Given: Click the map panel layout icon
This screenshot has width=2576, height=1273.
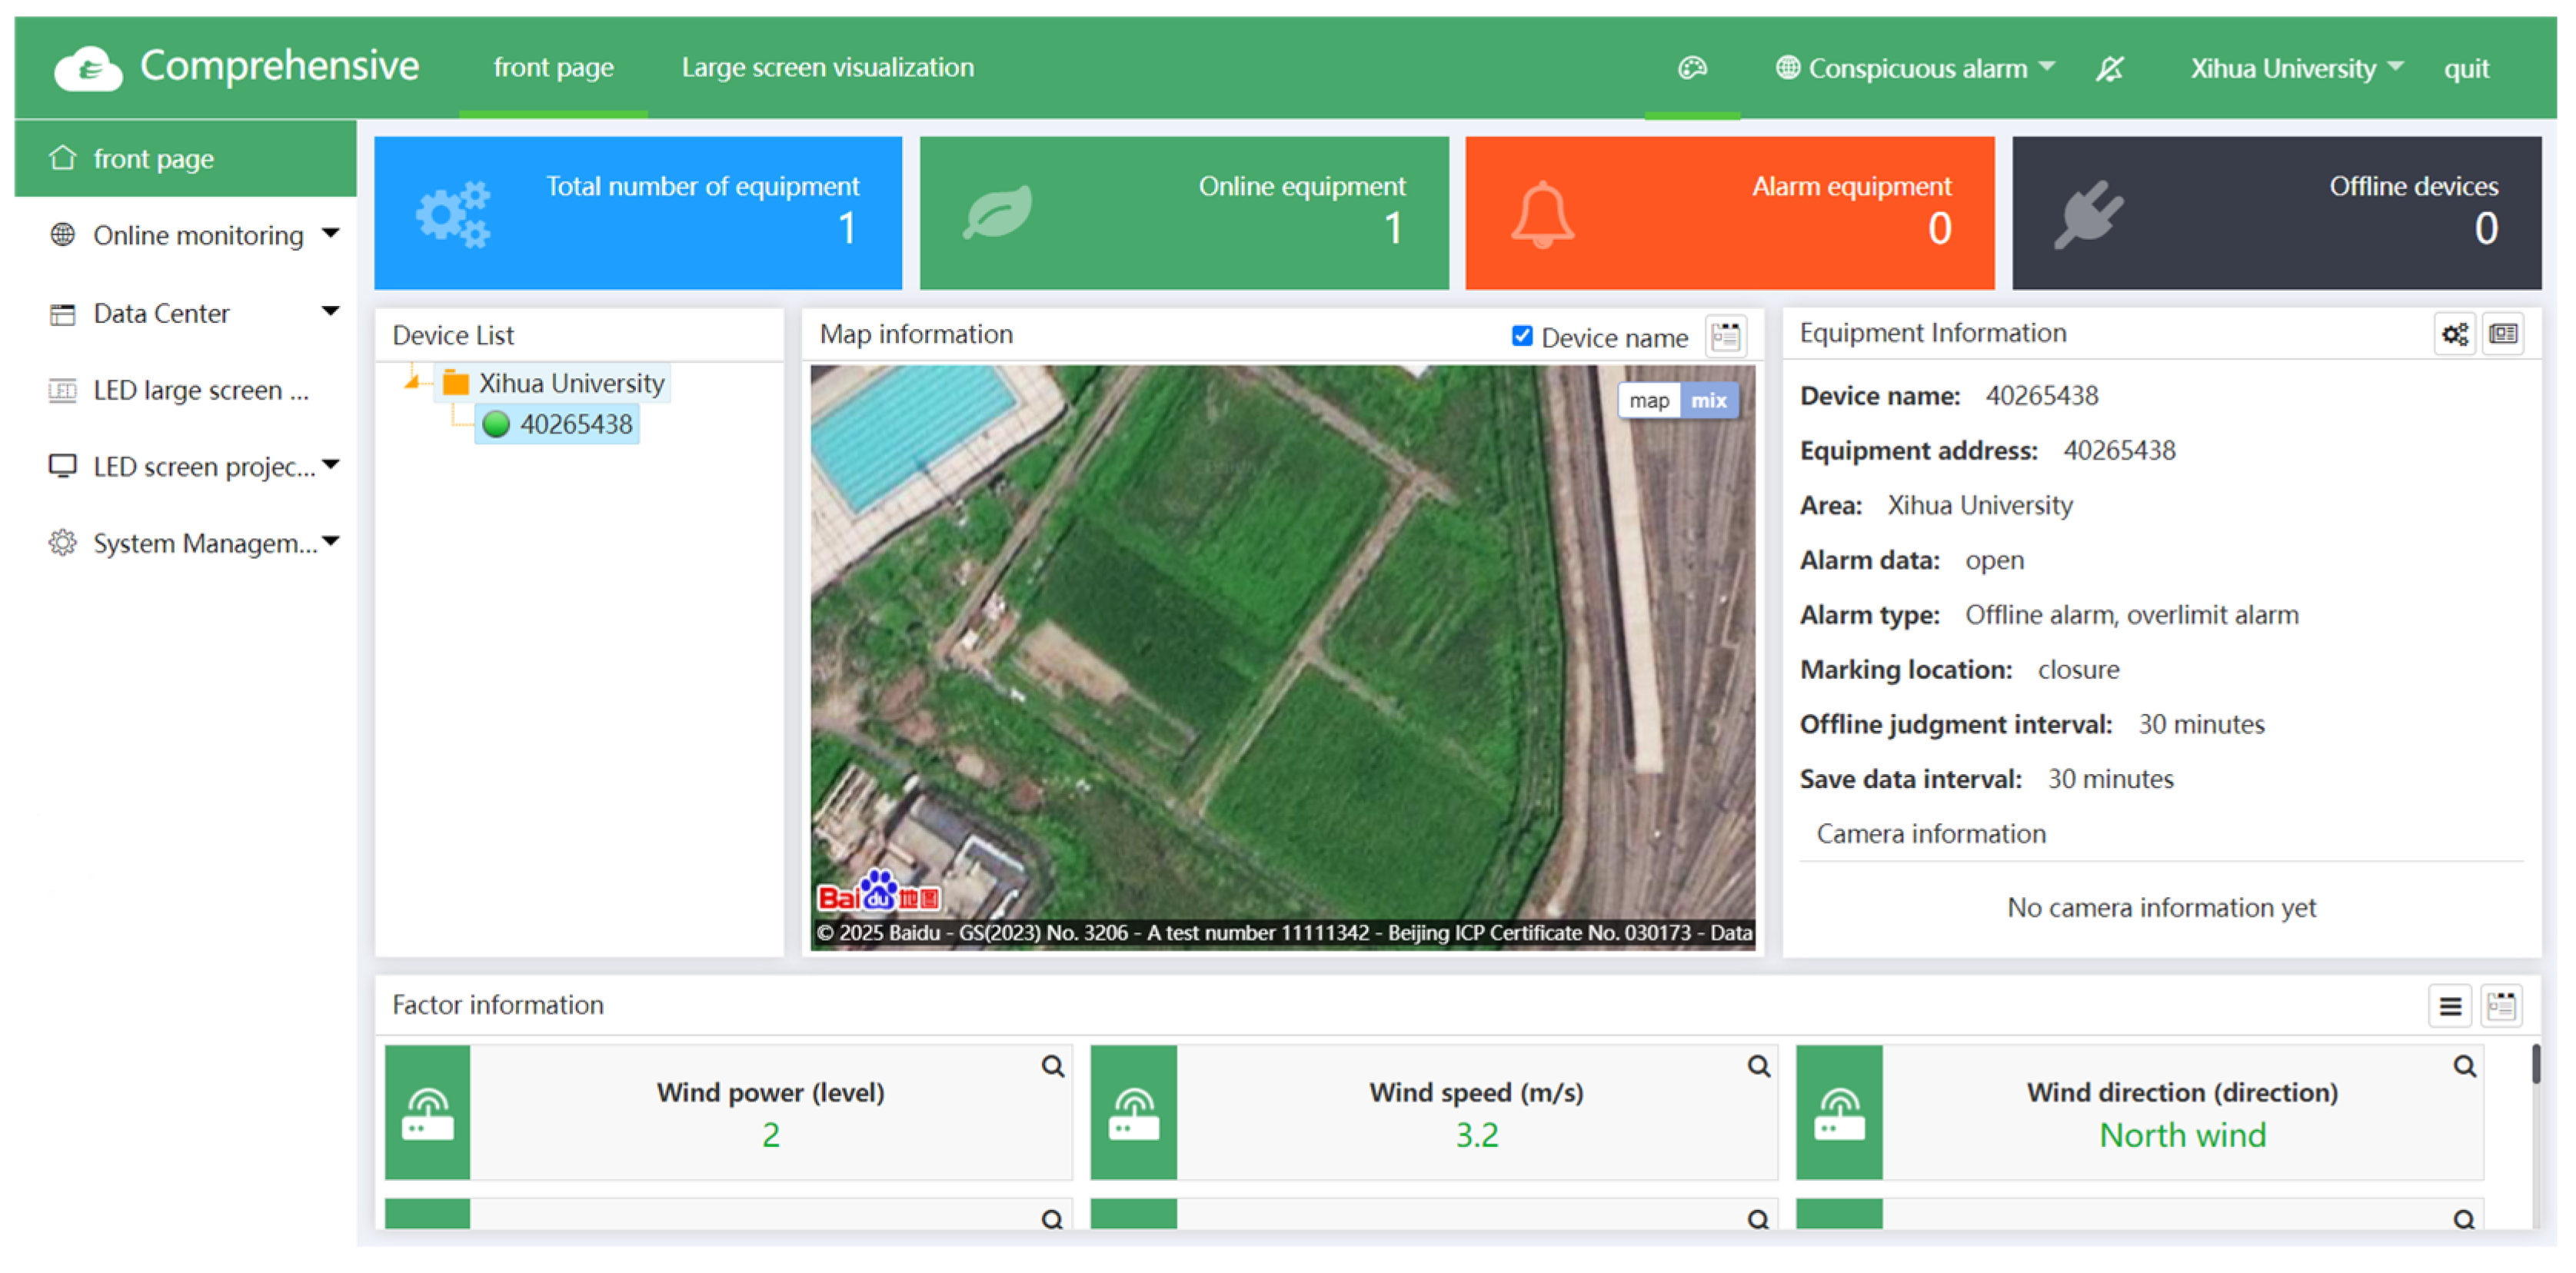Looking at the screenshot, I should [x=1726, y=337].
